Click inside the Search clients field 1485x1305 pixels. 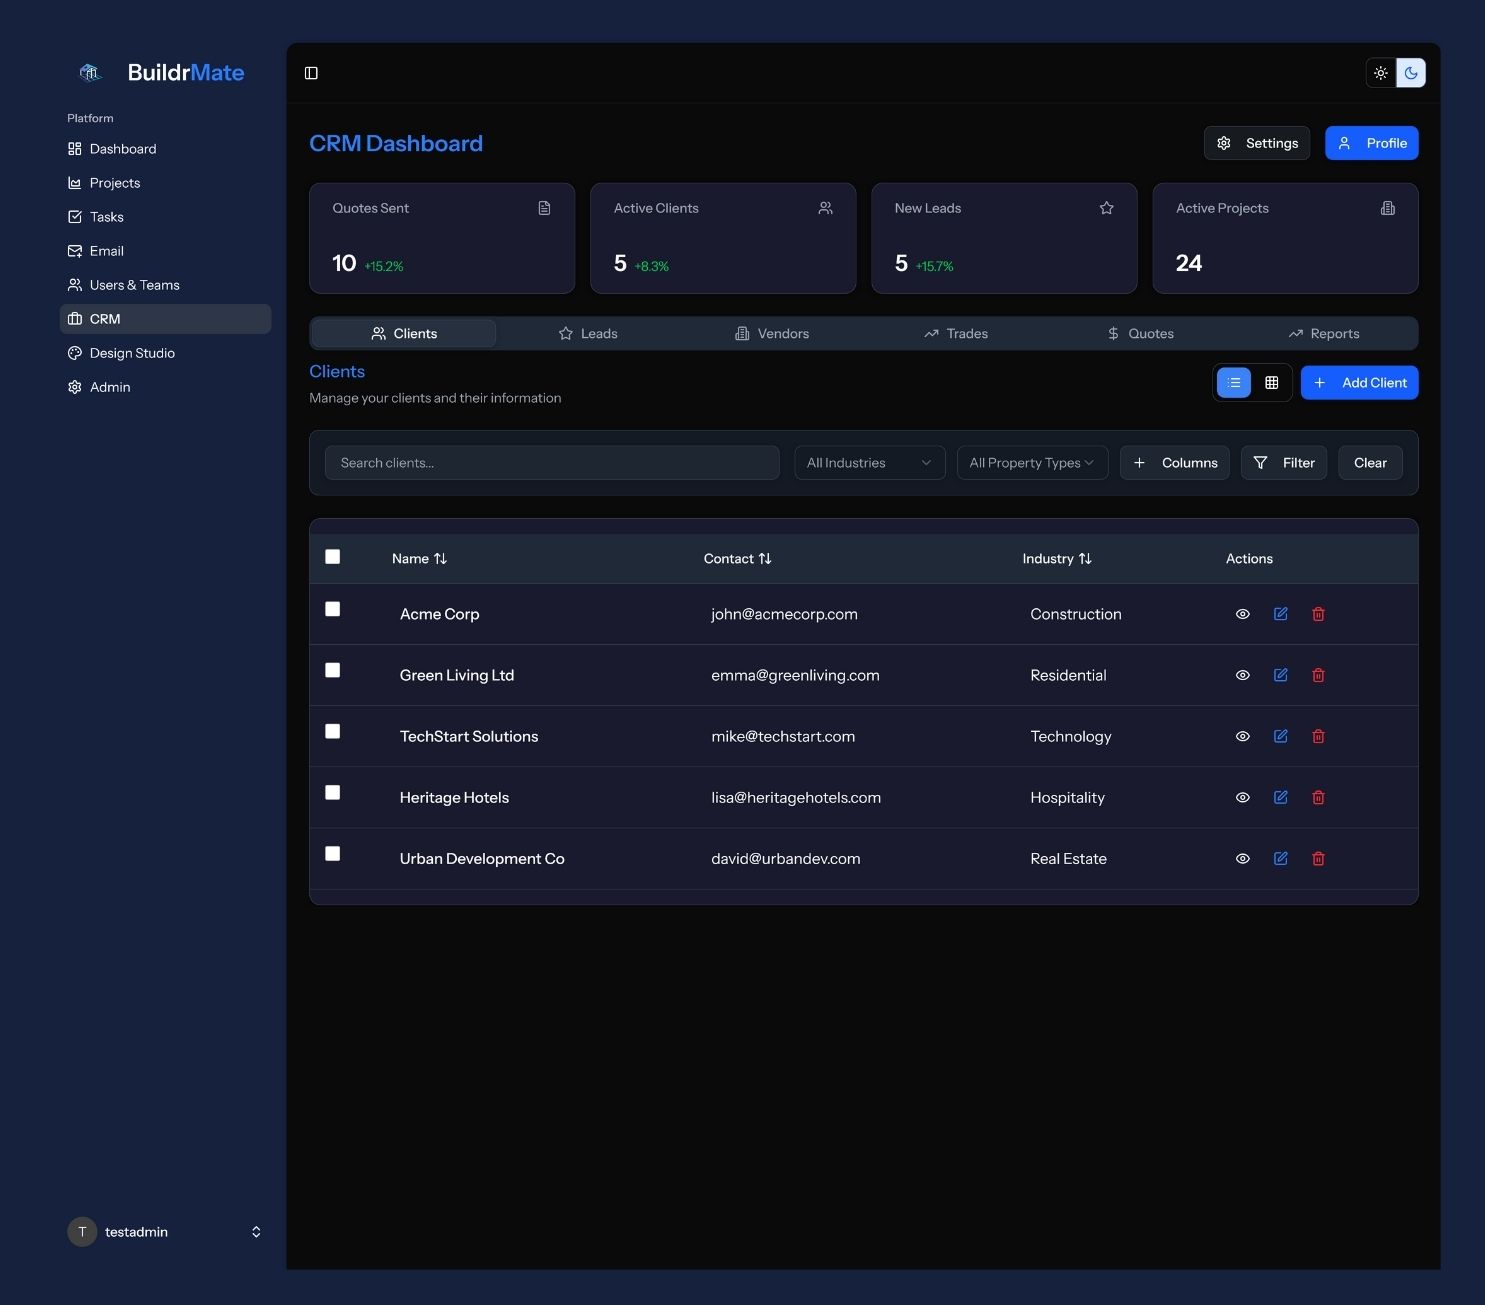[552, 462]
